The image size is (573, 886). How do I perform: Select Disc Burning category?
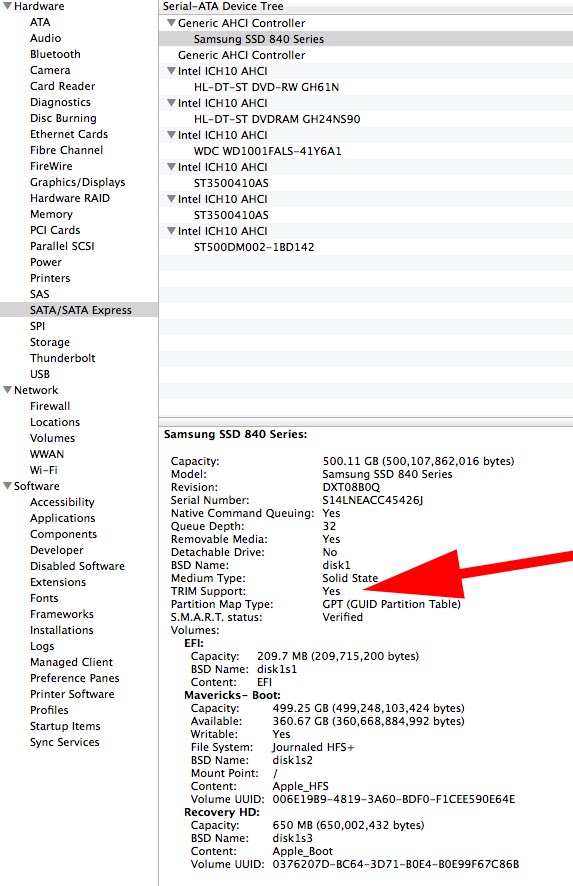tap(63, 118)
